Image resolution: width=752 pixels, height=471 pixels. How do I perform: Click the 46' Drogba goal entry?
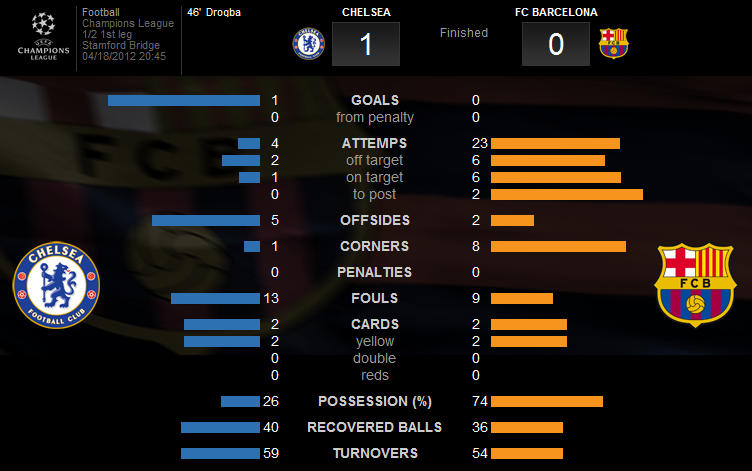(214, 12)
